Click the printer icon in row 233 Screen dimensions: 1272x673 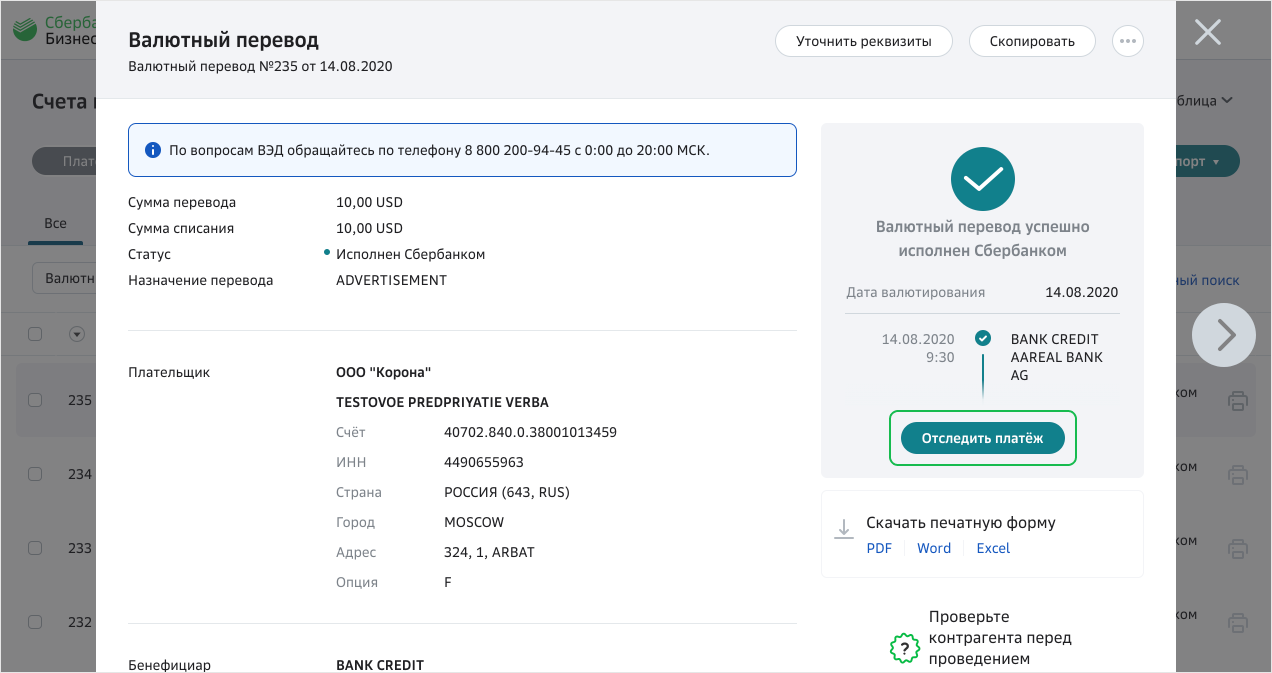[x=1237, y=548]
